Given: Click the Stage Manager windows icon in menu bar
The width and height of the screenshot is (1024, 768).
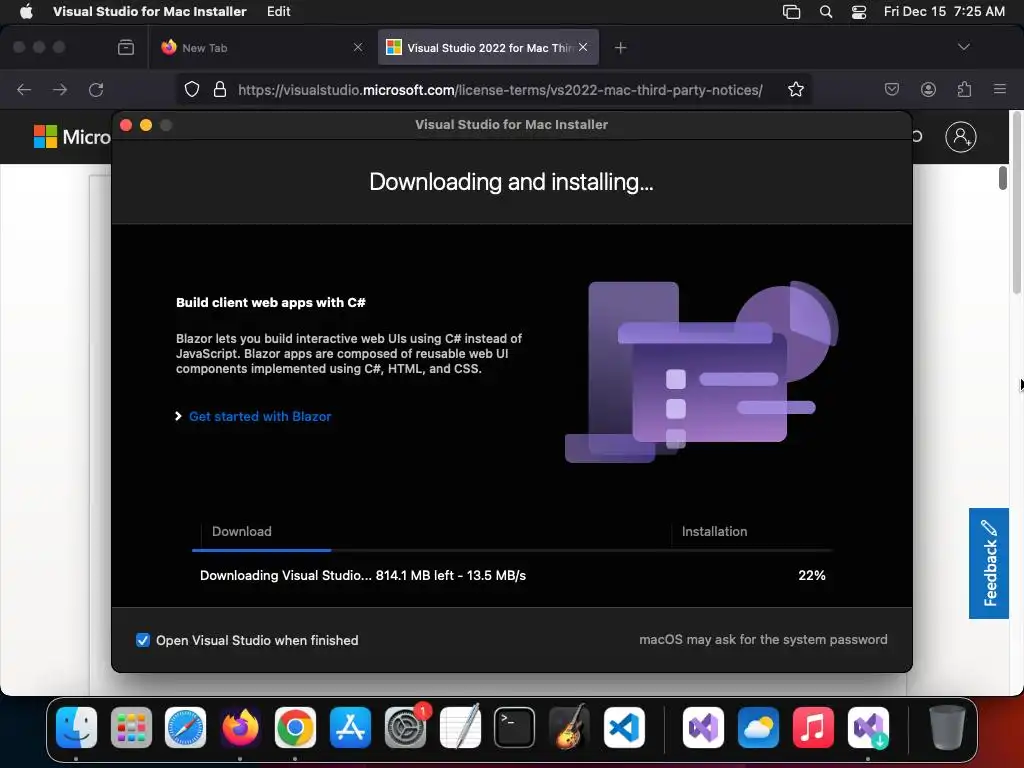Looking at the screenshot, I should pos(791,11).
